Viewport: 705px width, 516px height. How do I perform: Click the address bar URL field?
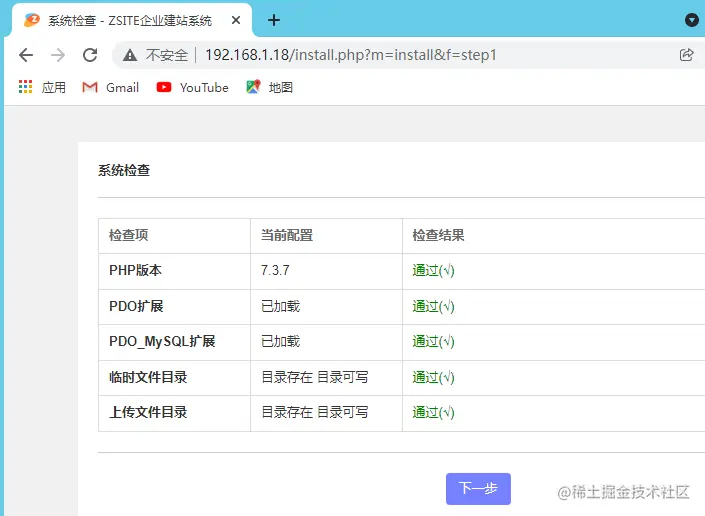click(x=351, y=55)
